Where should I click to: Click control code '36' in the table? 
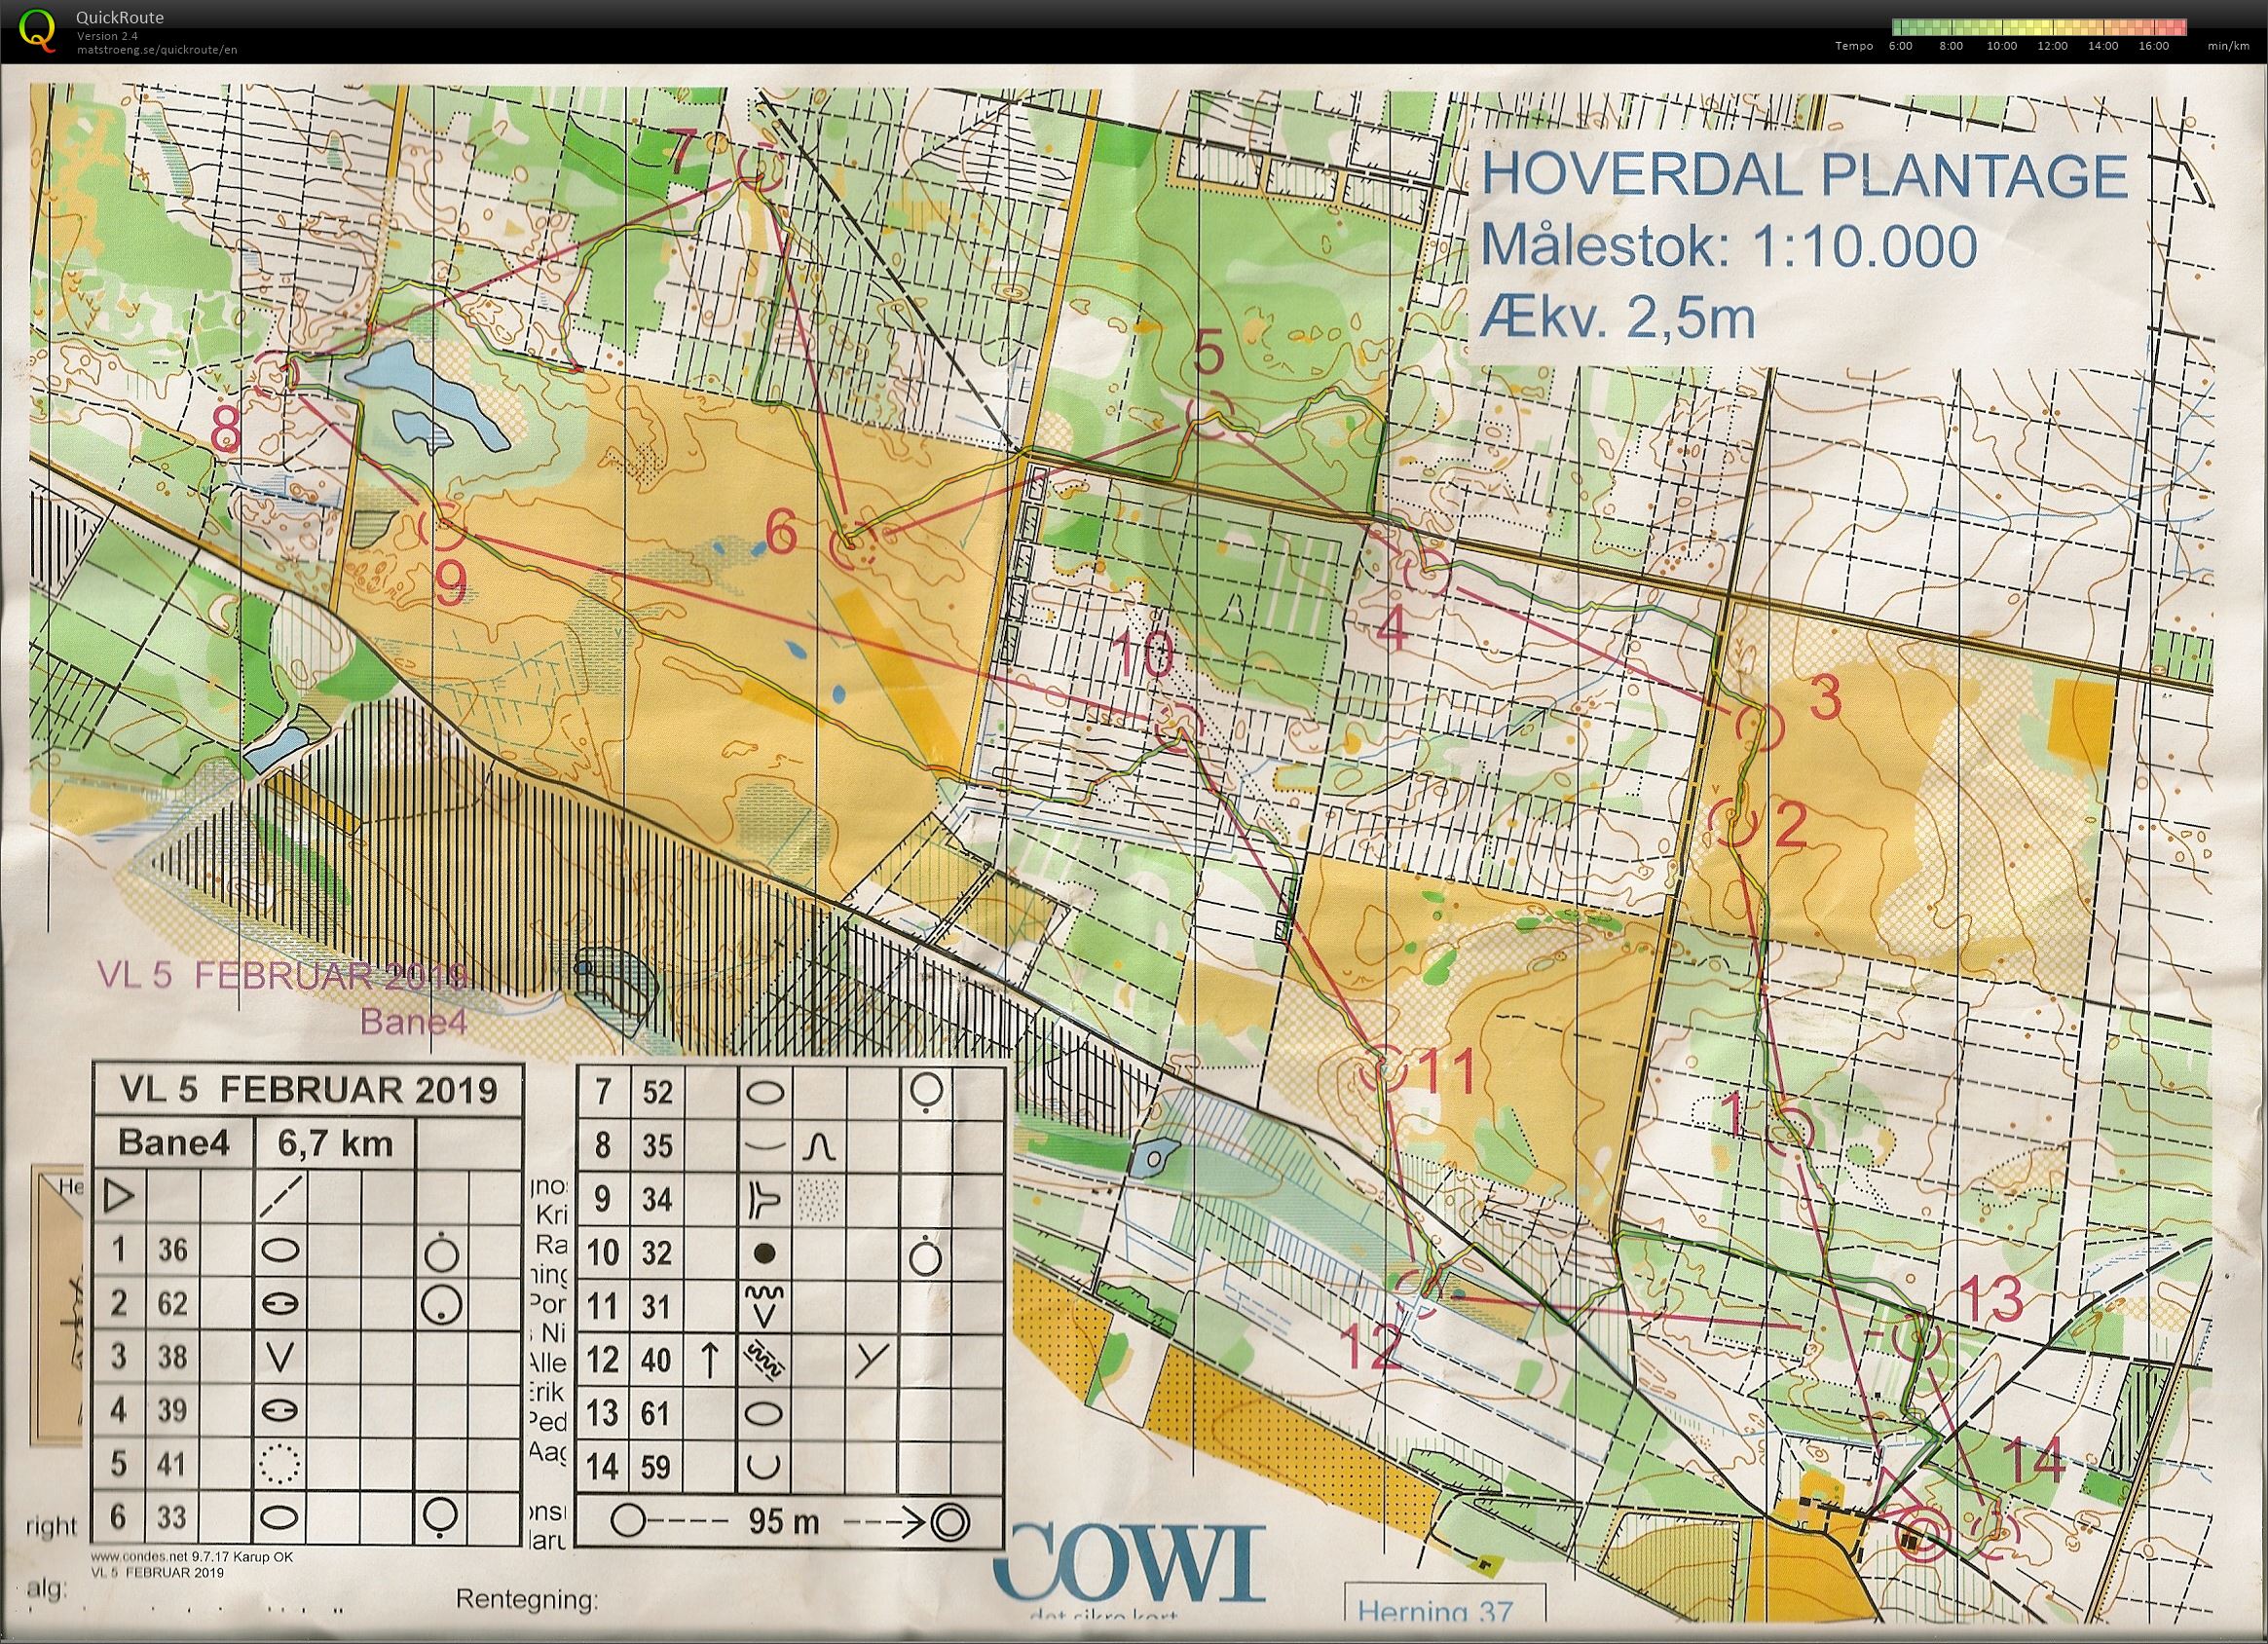point(172,1249)
